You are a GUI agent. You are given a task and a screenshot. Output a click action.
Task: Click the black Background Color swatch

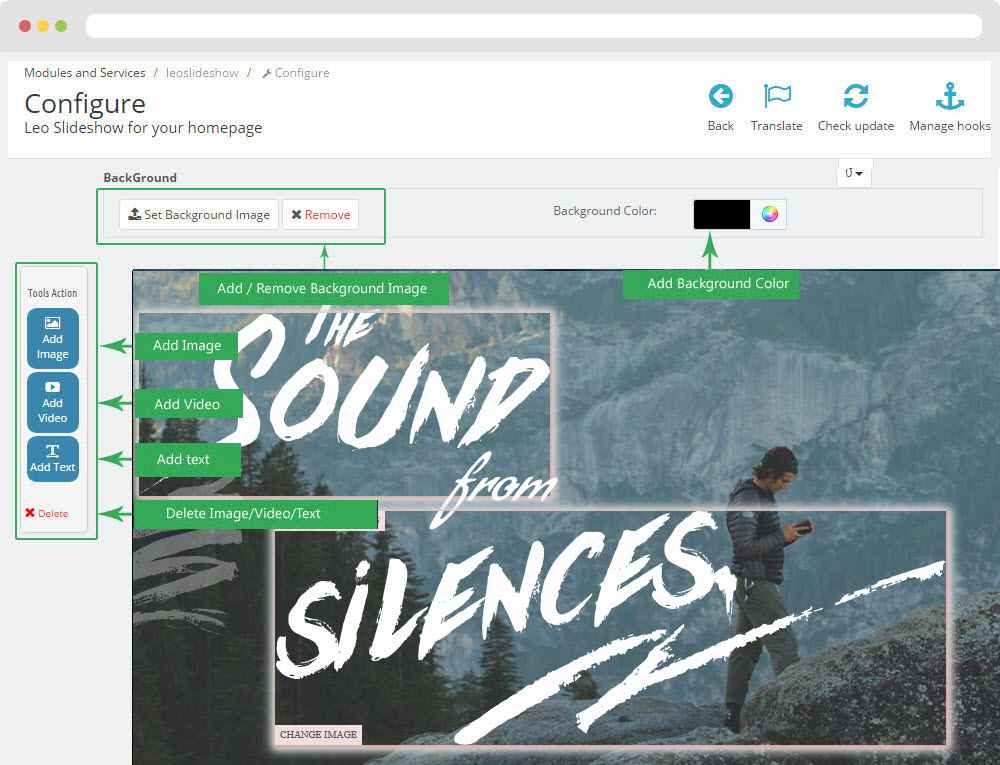click(722, 214)
